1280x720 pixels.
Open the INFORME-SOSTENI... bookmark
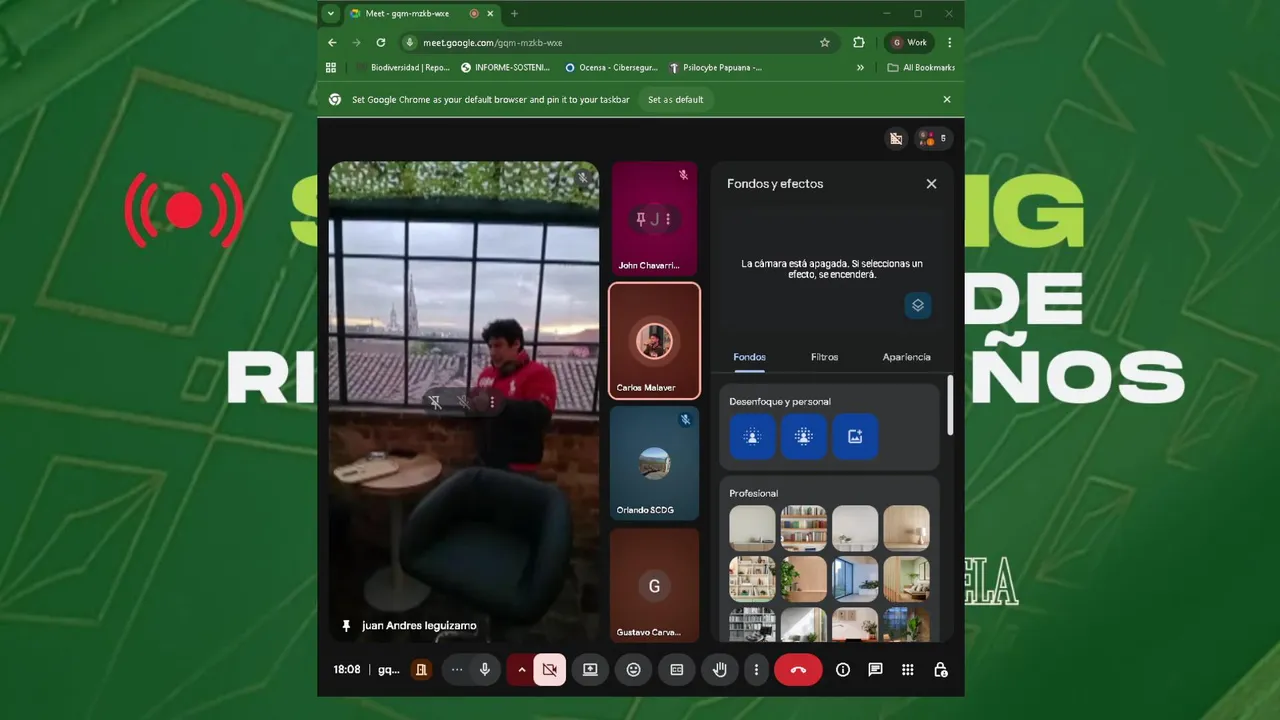pos(506,68)
